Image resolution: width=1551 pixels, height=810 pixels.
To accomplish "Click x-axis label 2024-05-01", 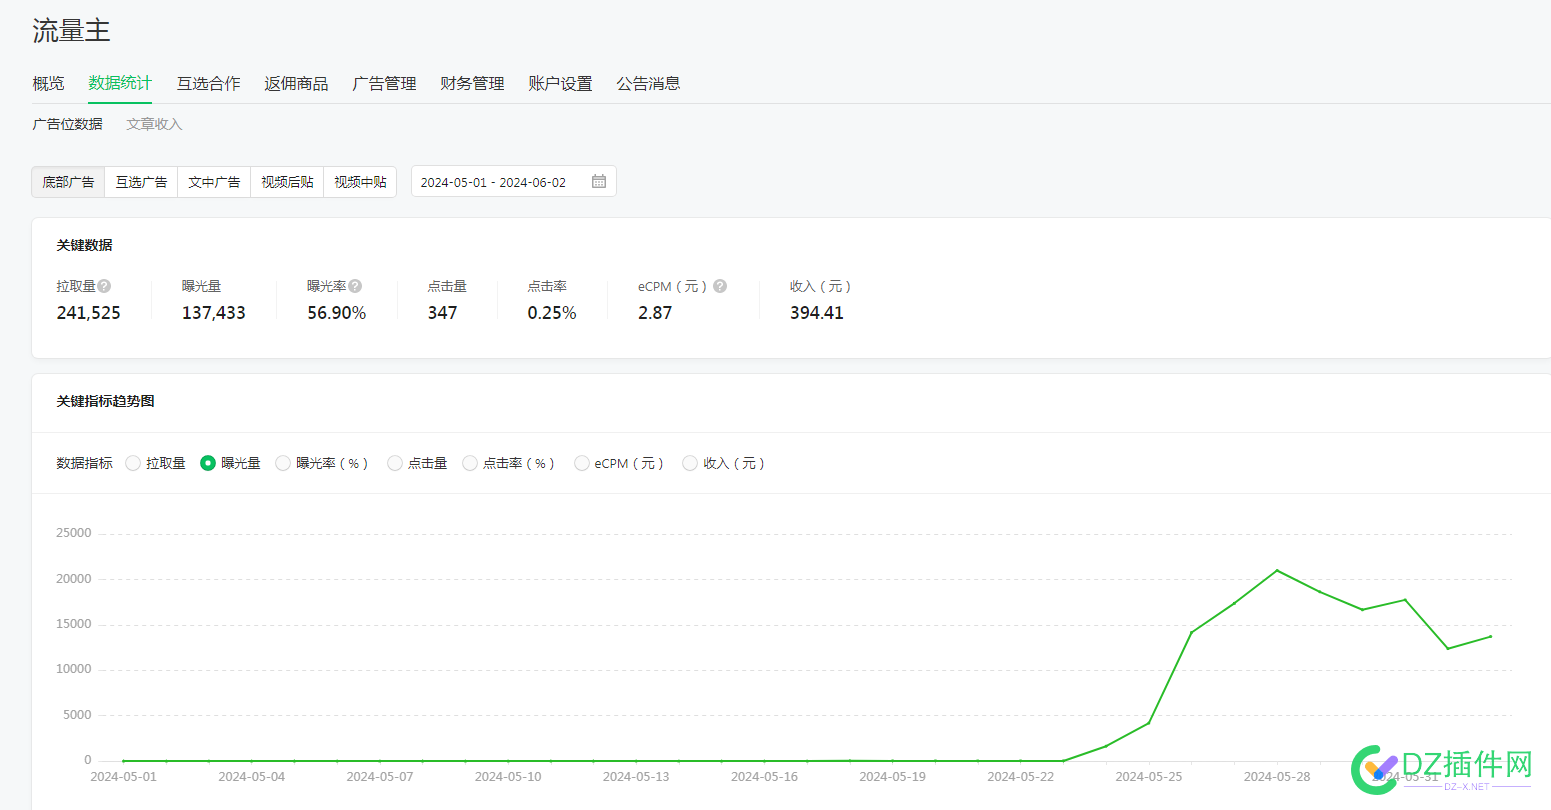I will point(123,777).
